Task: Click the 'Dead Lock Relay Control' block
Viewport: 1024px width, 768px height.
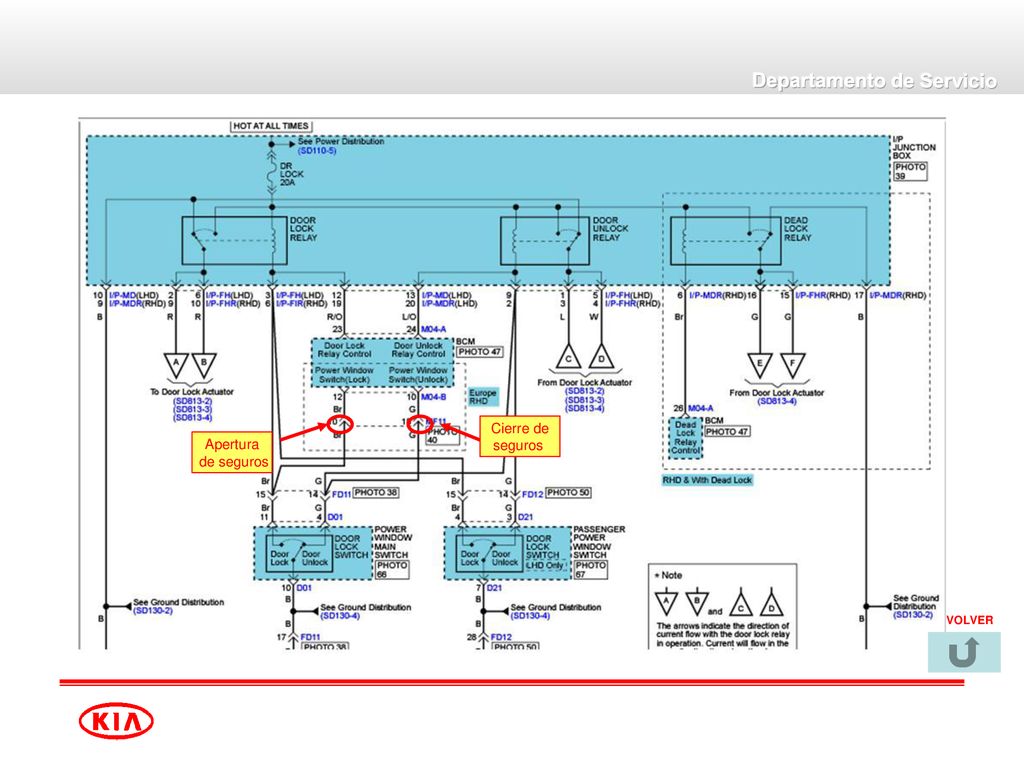Action: point(685,438)
